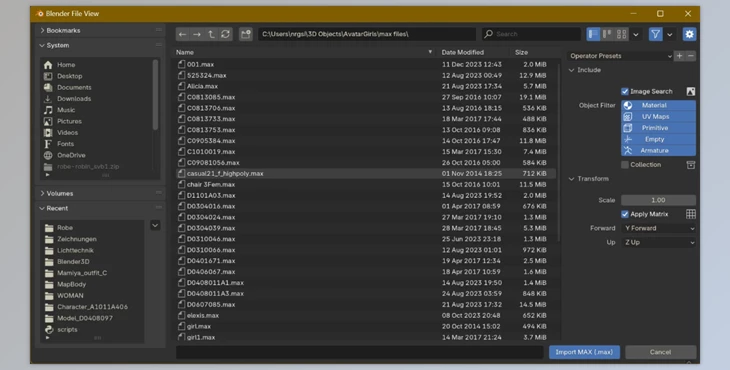
Task: Select file chair 3Fem.max
Action: (x=366, y=184)
